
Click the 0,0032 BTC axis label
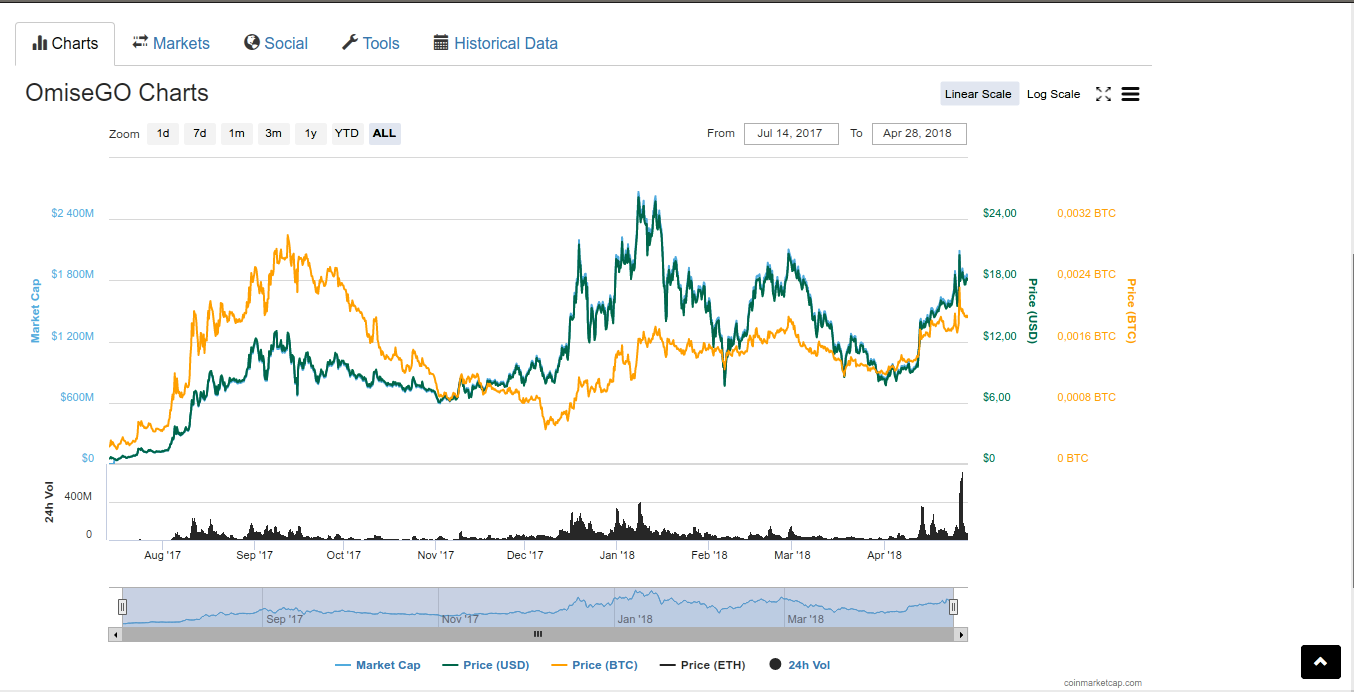click(x=1086, y=213)
